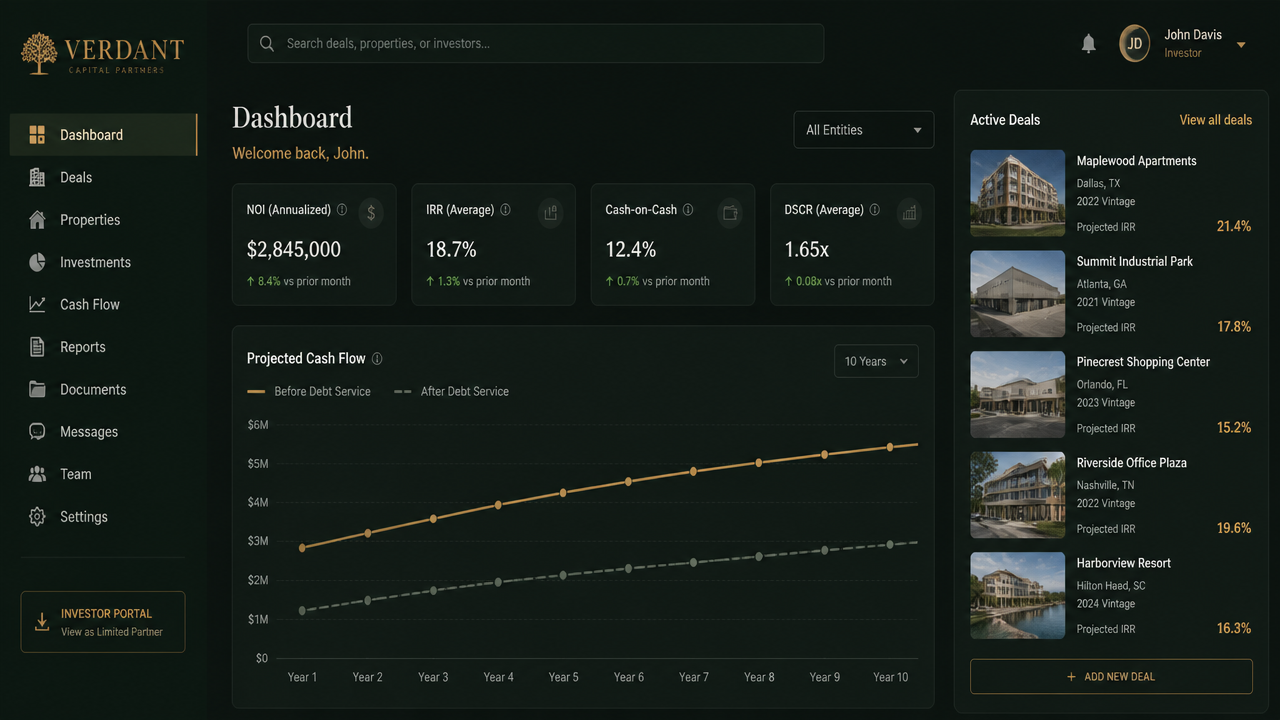Go to Dashboard in the sidebar

103,135
